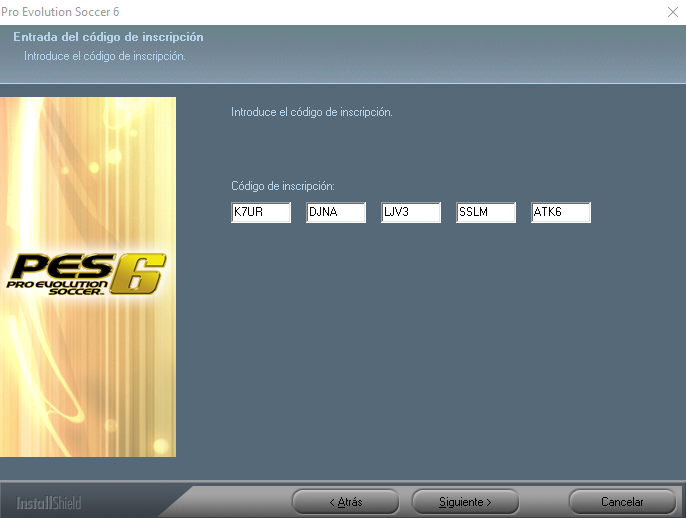Image resolution: width=686 pixels, height=518 pixels.
Task: Click the InstallShield logo text
Action: click(49, 503)
